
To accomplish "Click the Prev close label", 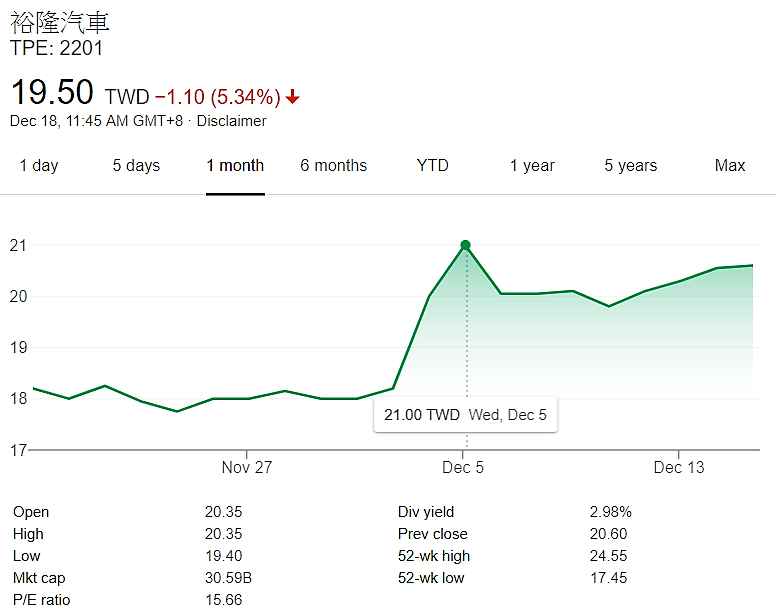I will (433, 534).
